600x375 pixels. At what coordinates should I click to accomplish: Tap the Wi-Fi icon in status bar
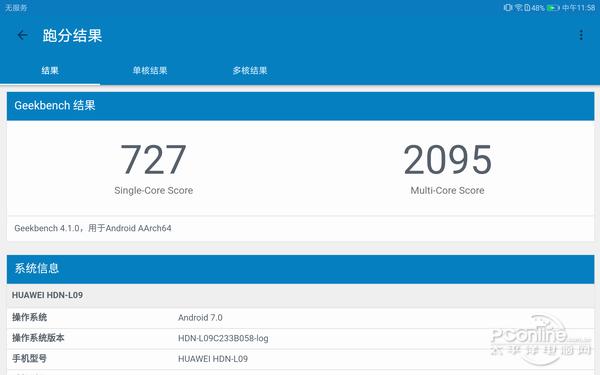point(518,7)
